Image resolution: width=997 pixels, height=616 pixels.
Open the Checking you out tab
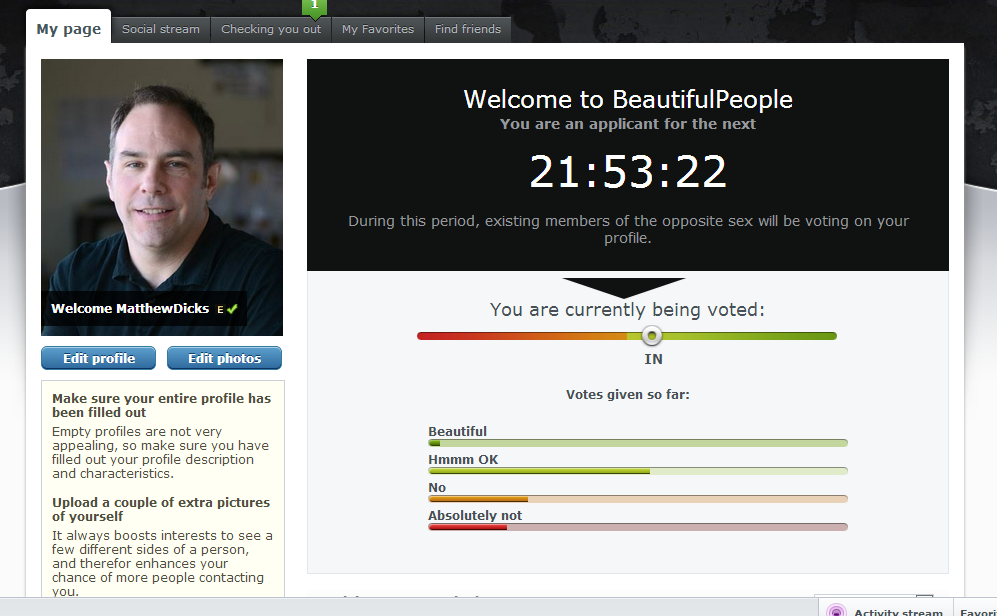pyautogui.click(x=271, y=29)
